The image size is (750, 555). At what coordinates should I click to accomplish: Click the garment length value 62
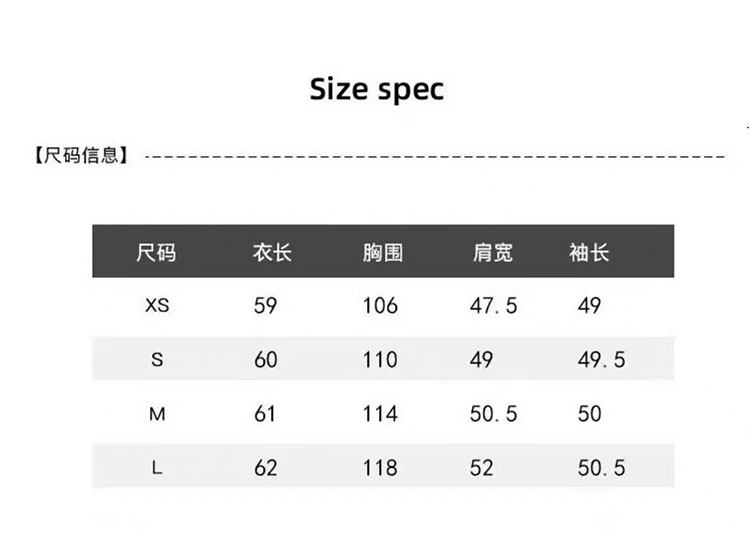(265, 468)
